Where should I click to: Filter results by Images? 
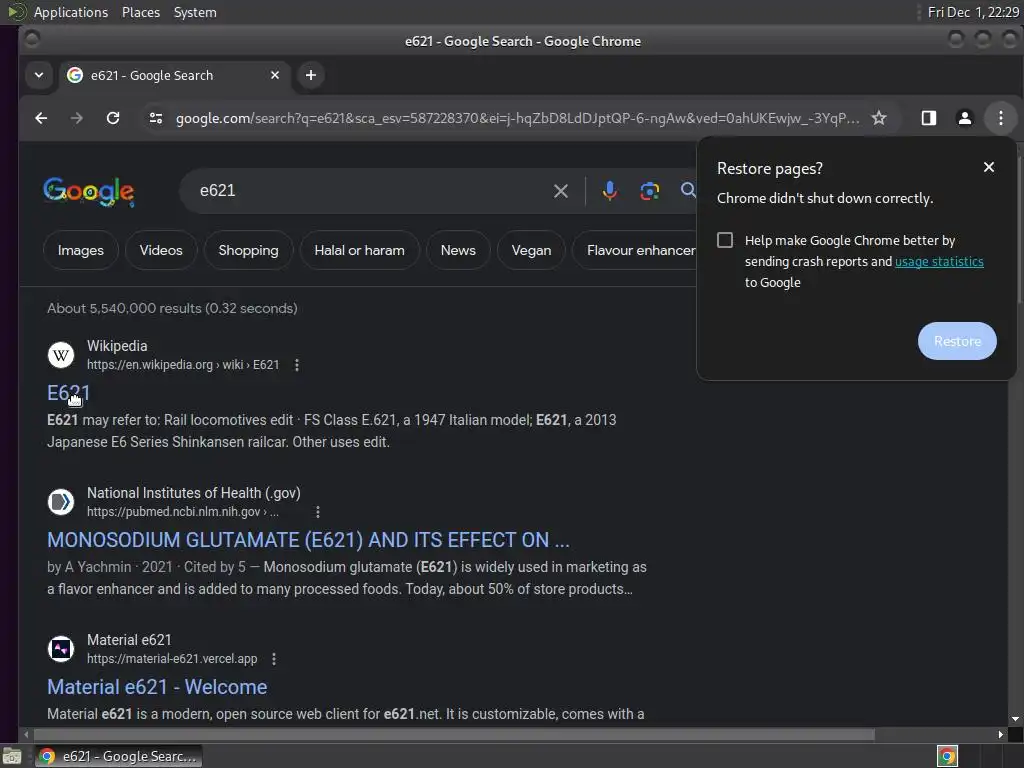pos(80,250)
